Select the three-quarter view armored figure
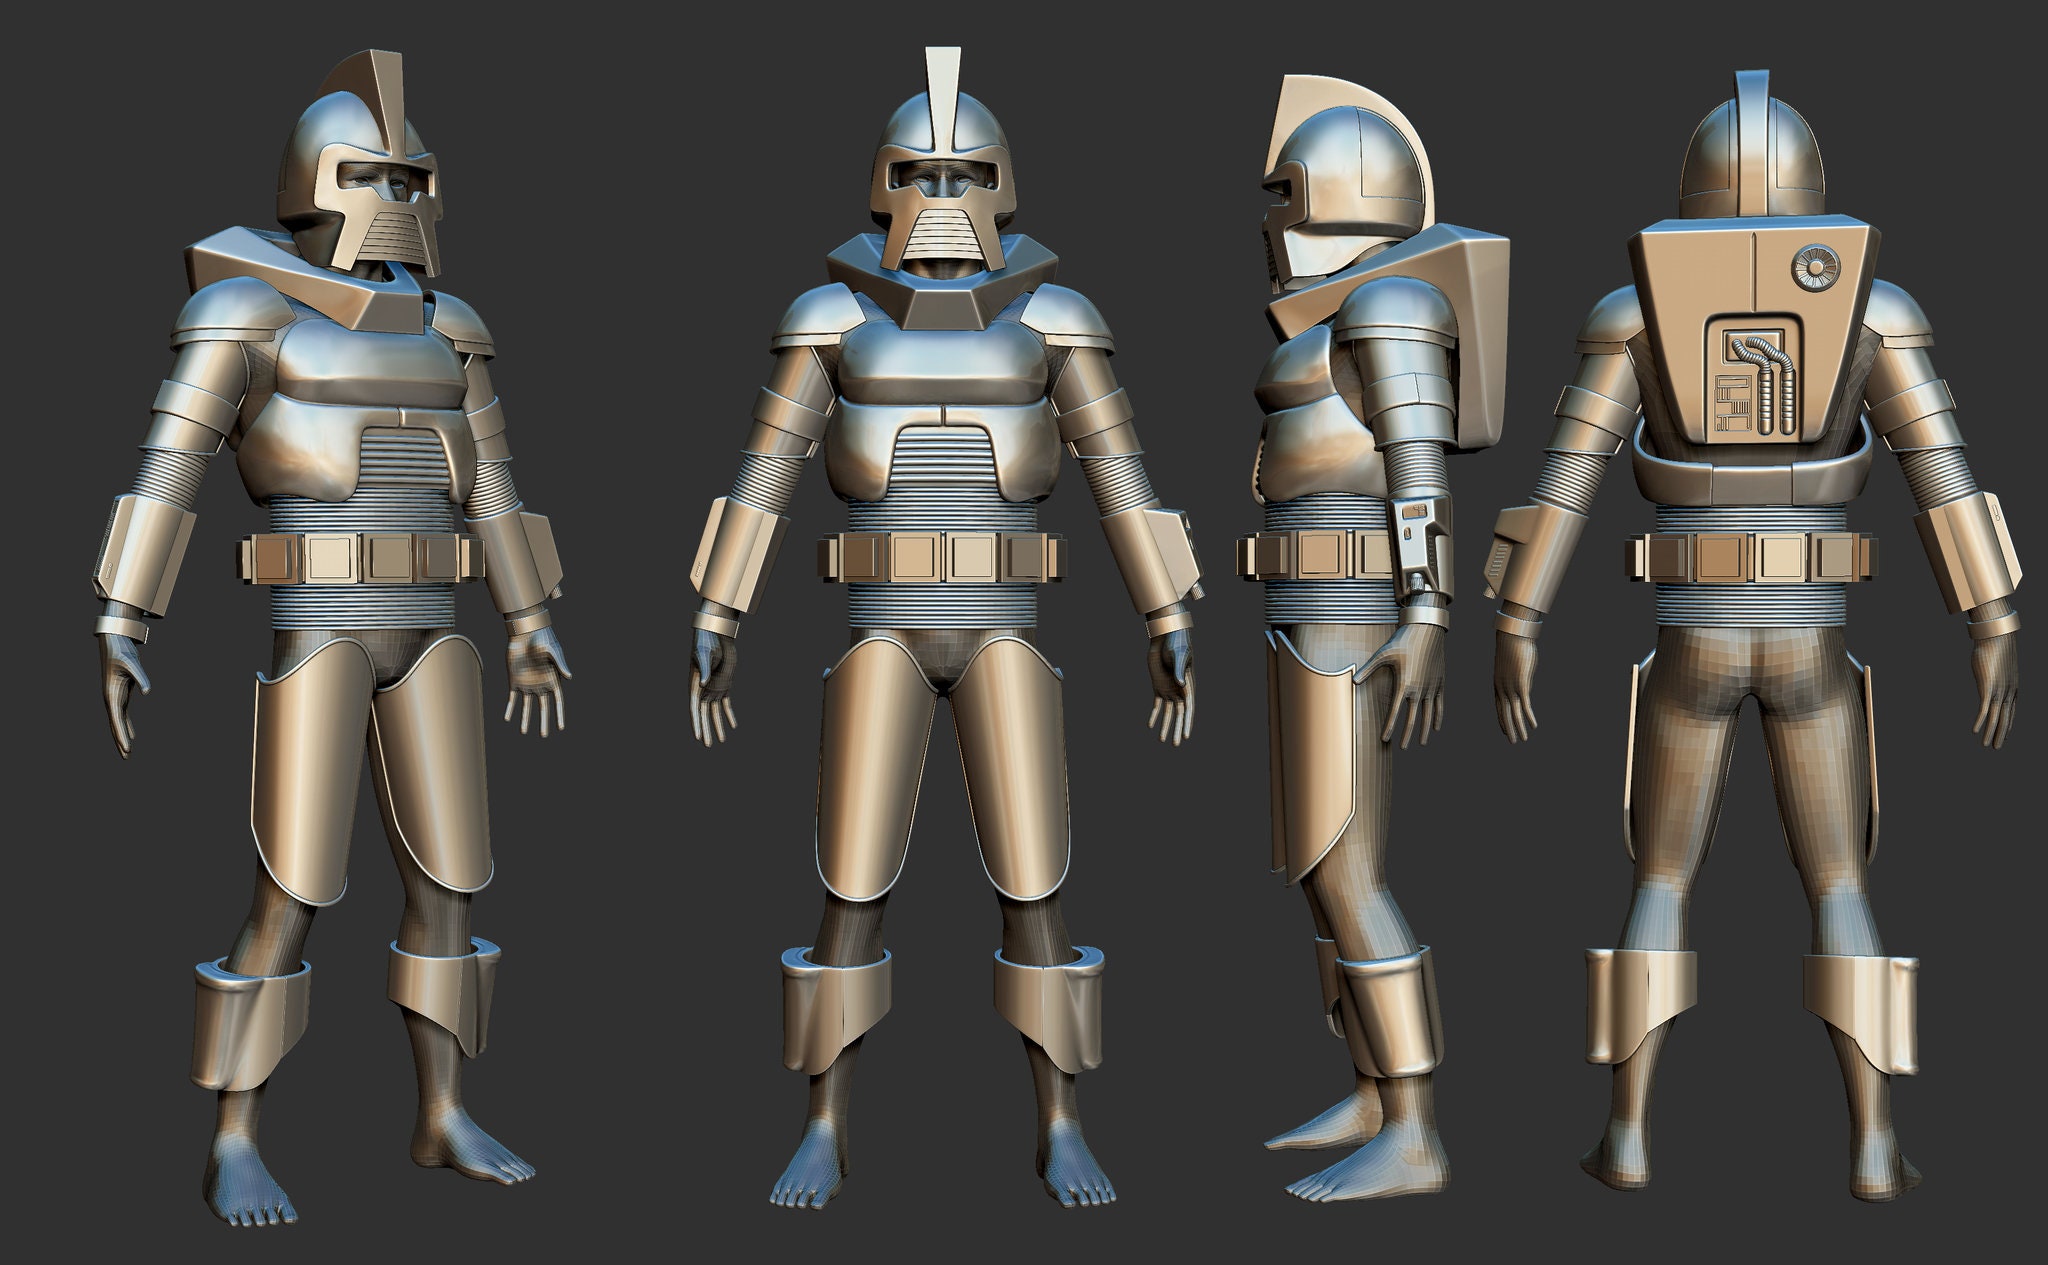The width and height of the screenshot is (2048, 1265). pyautogui.click(x=333, y=638)
